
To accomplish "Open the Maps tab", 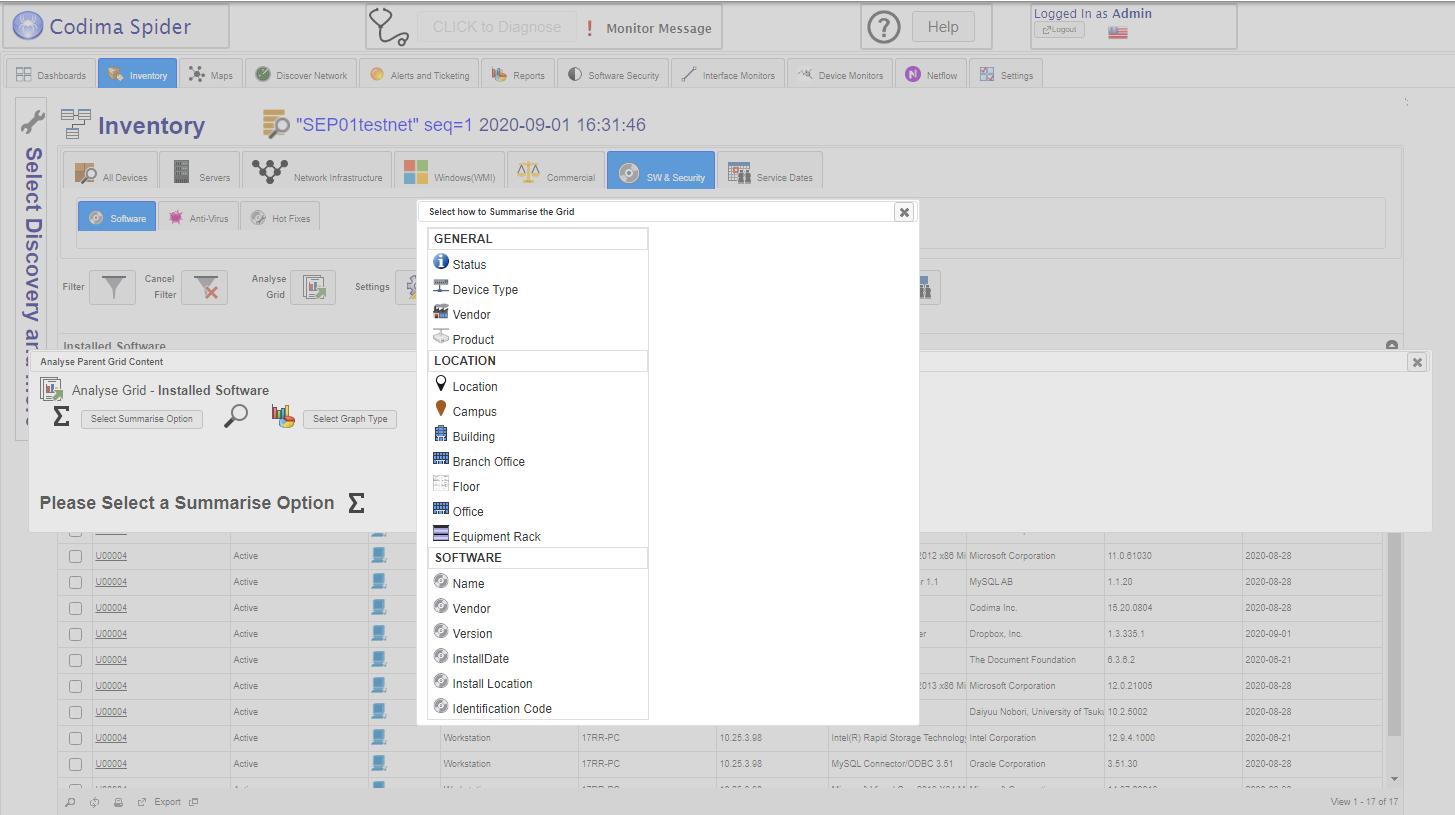I will click(x=211, y=74).
